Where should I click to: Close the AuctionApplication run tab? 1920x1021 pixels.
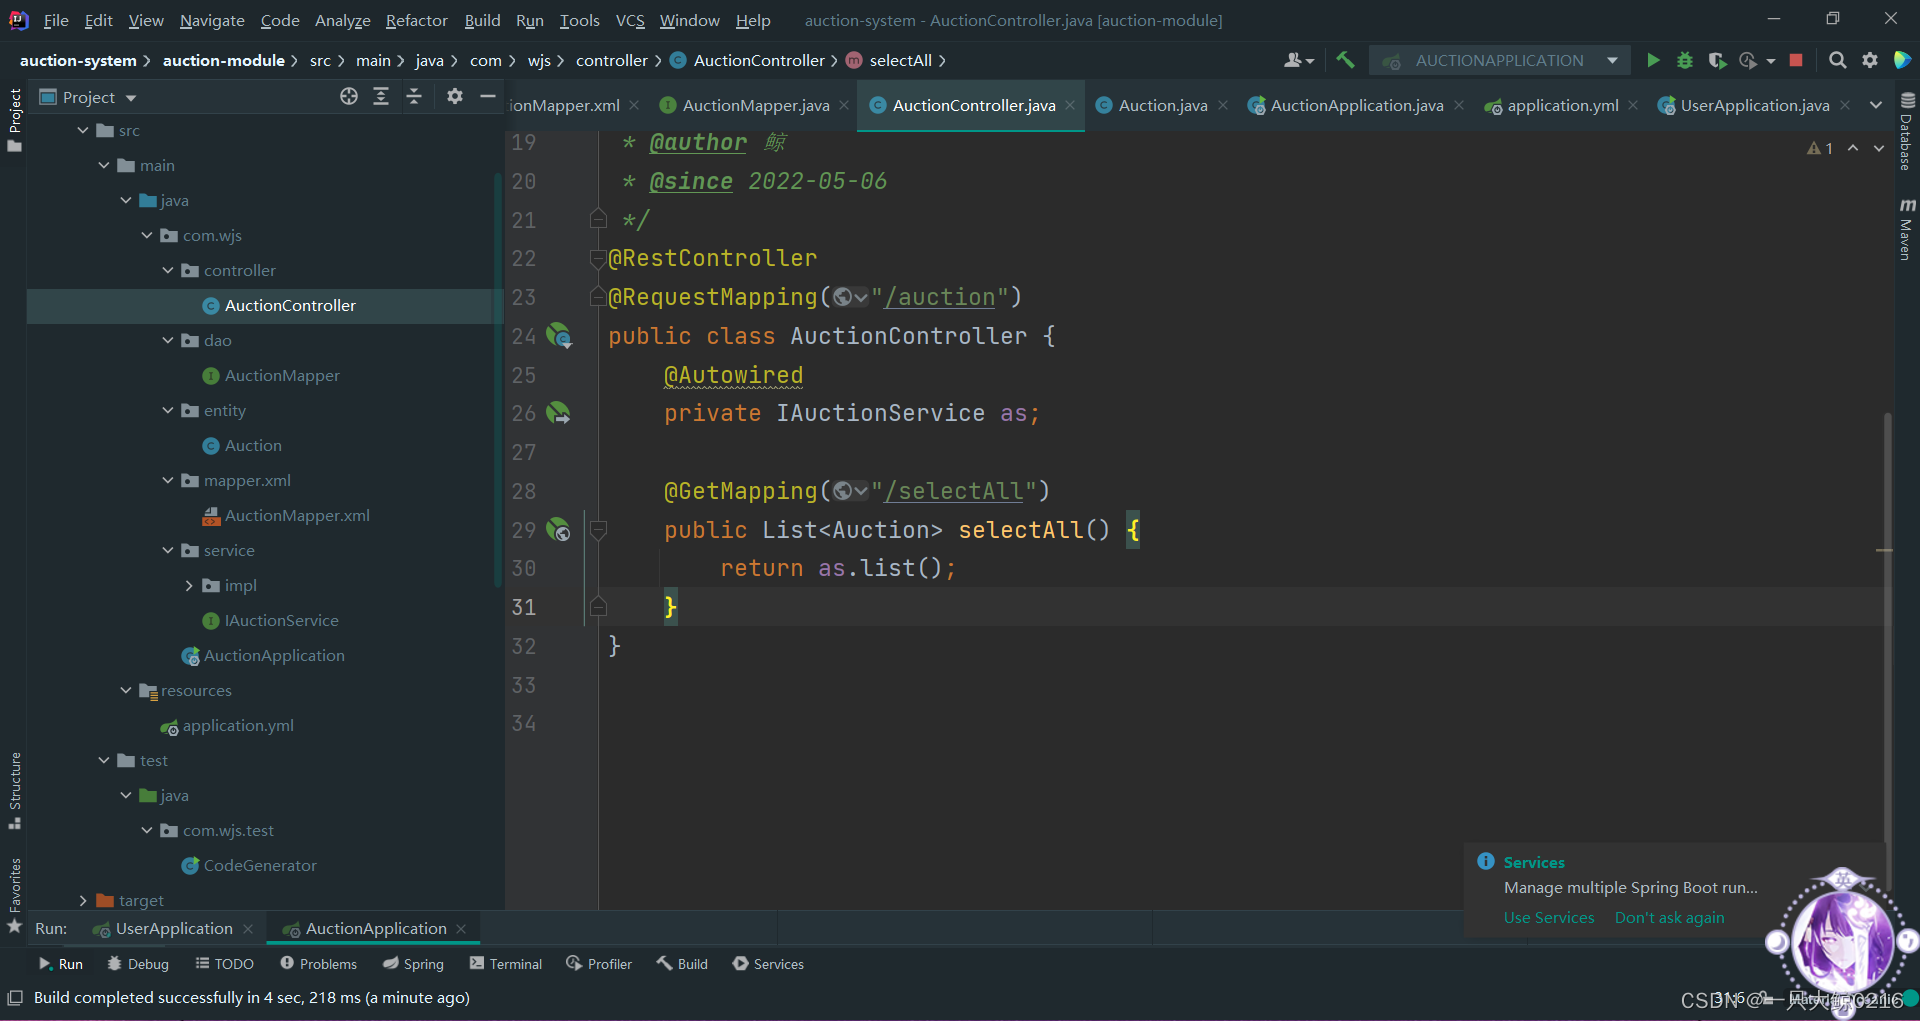pos(461,929)
